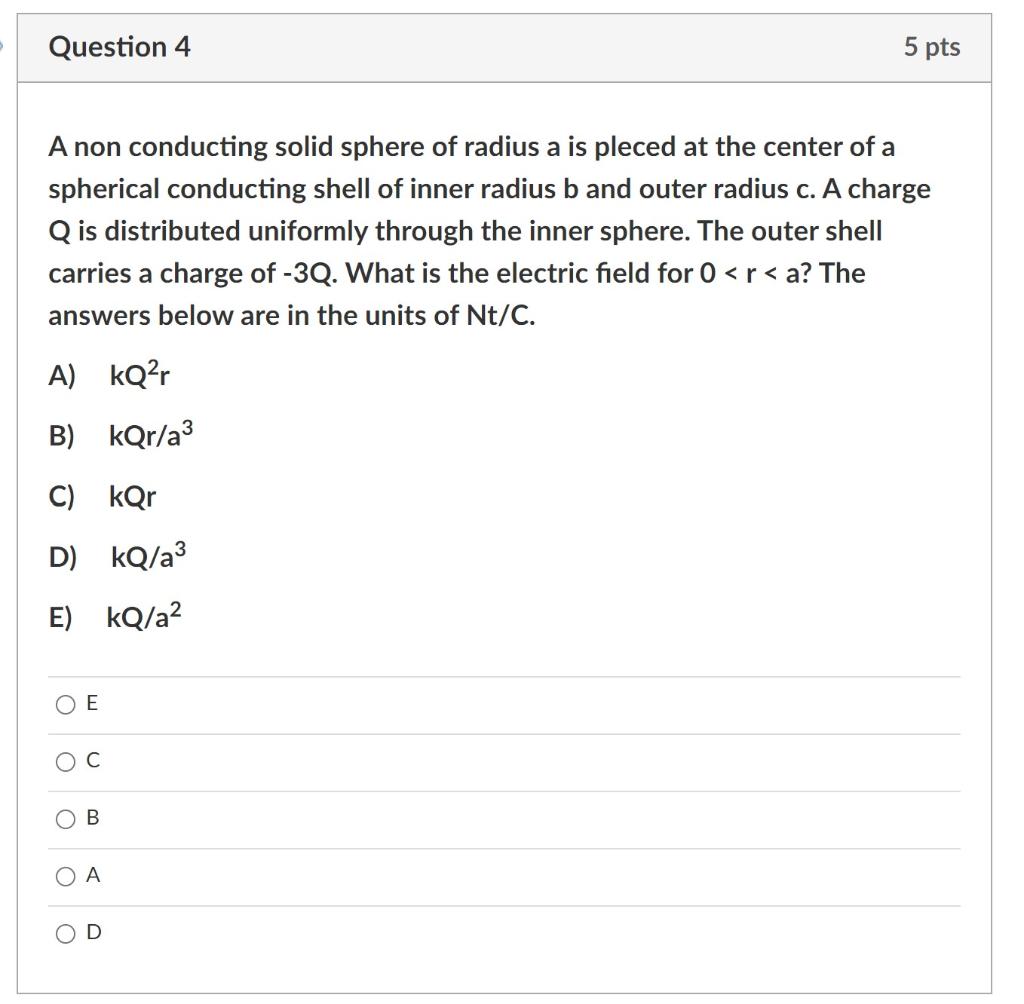Click the option text kQ/a²
Viewport: 1024px width, 1004px height.
(x=144, y=616)
